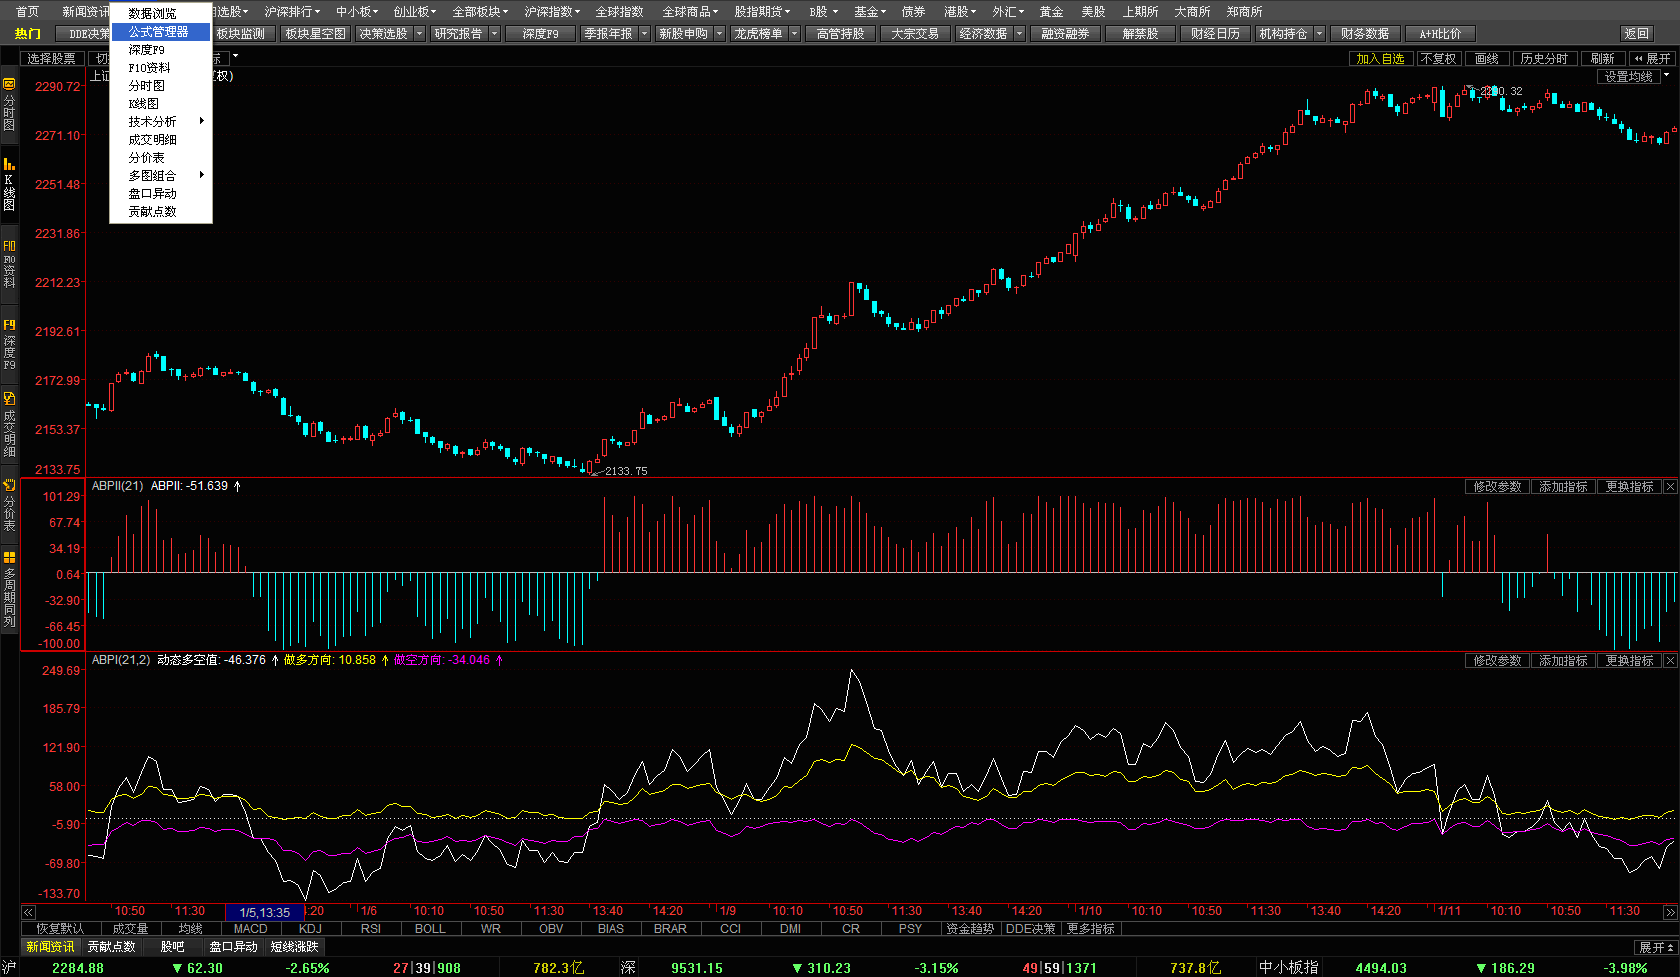Image resolution: width=1680 pixels, height=977 pixels.
Task: Open 技术分析 submenu
Action: click(x=161, y=122)
